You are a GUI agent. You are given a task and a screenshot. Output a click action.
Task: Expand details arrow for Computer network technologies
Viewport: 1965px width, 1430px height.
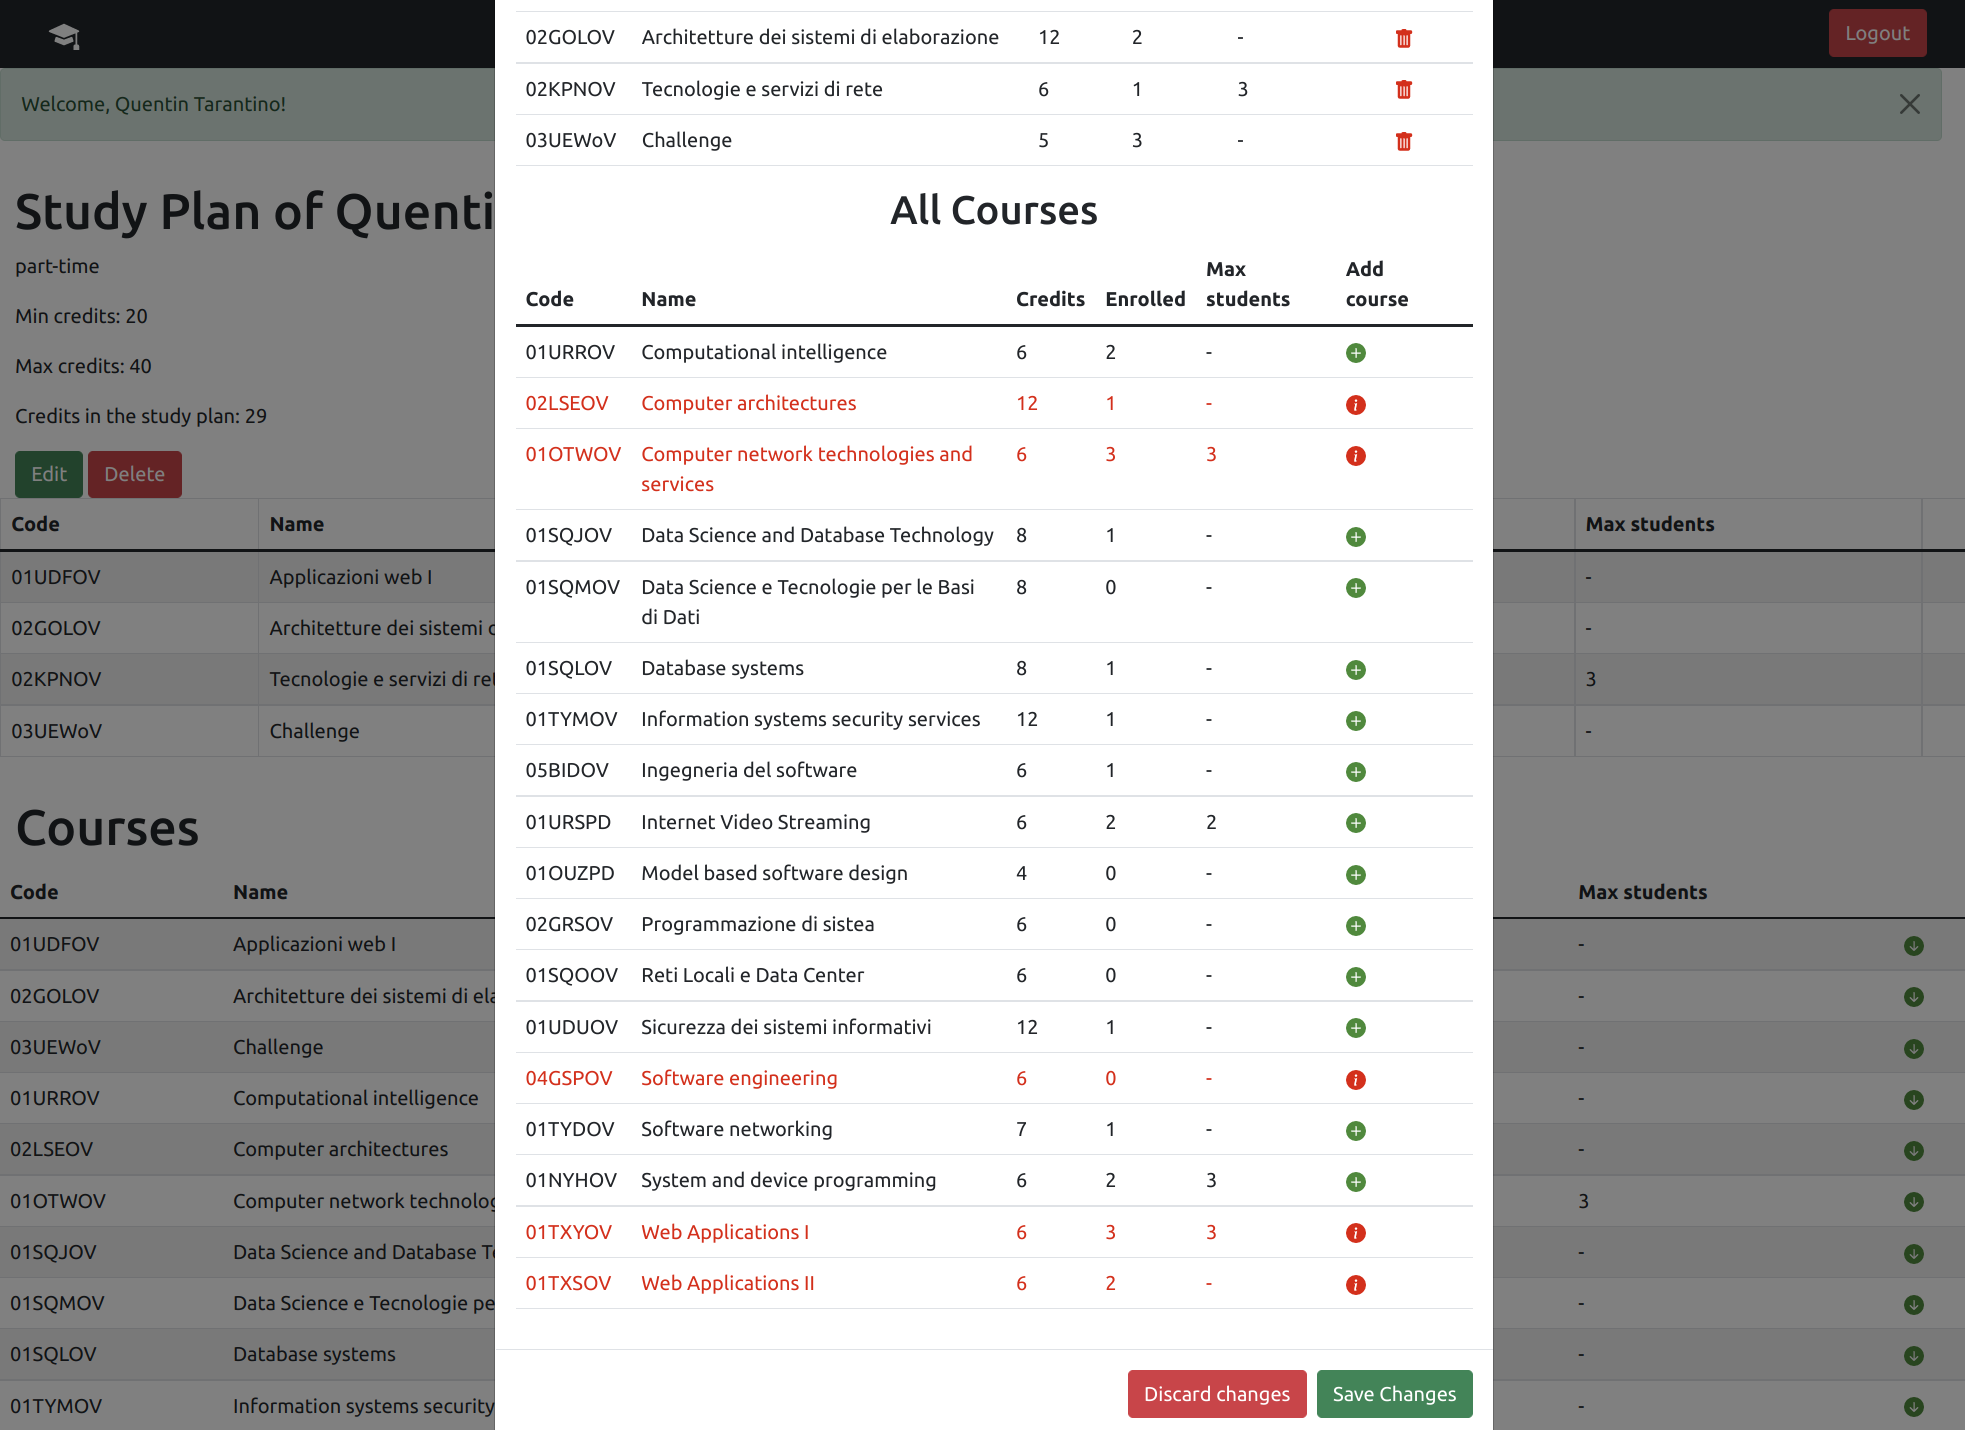1913,1202
